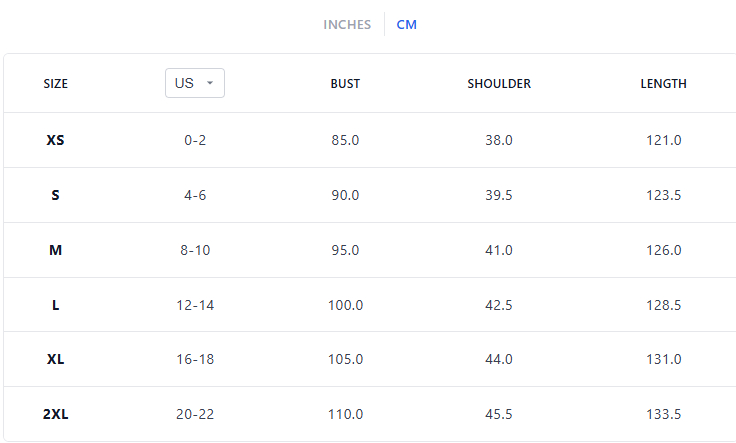Click the SHOULDER column header

(499, 84)
